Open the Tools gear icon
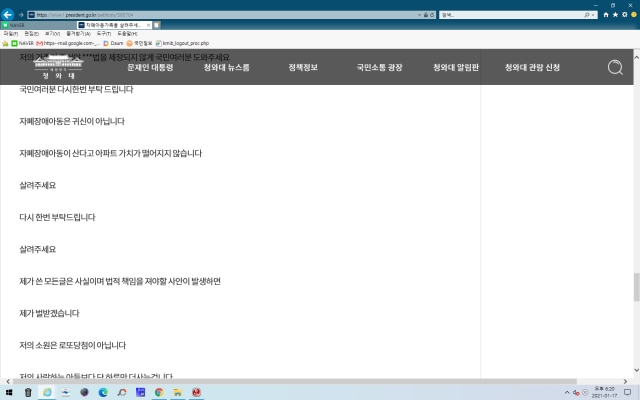 624,15
